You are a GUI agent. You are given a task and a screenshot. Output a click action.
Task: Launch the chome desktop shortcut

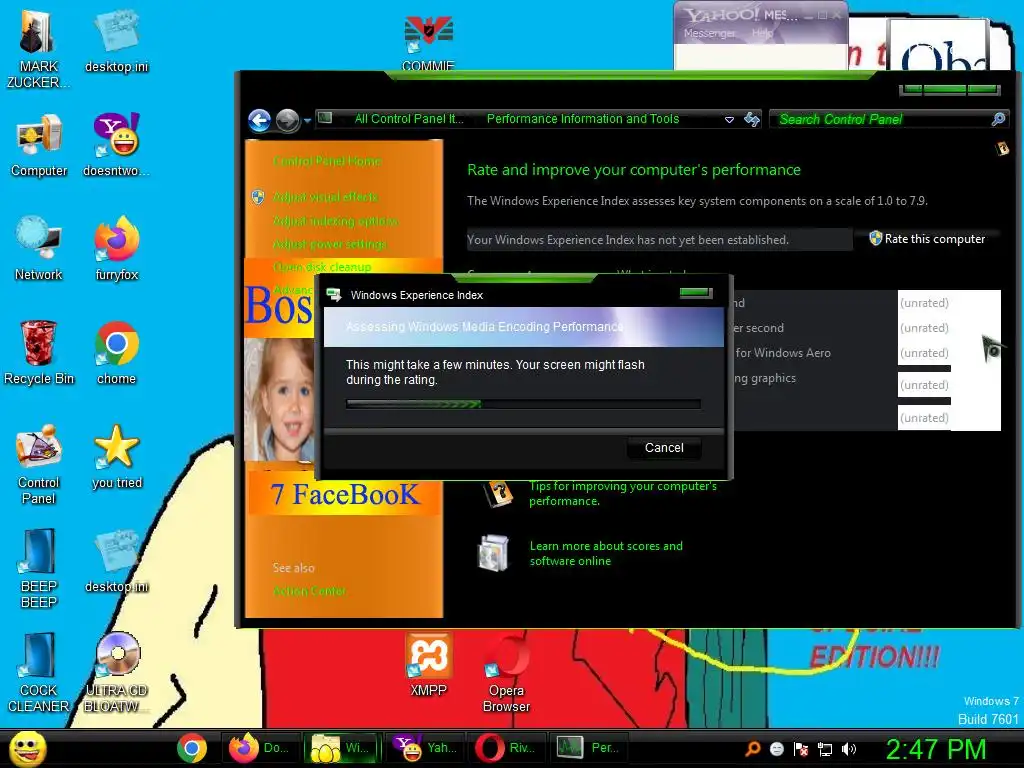(x=116, y=353)
